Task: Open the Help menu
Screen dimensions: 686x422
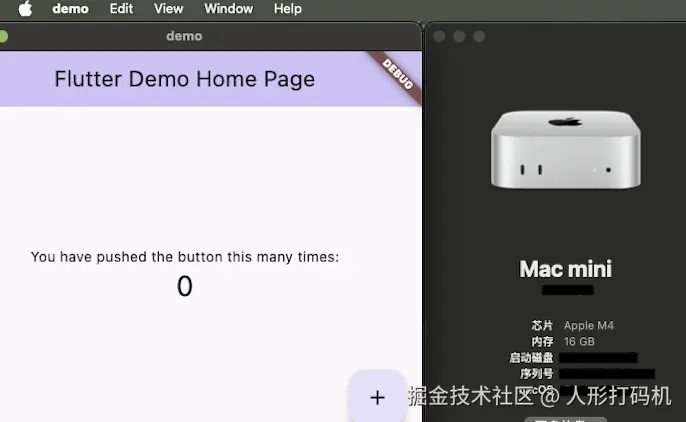Action: pos(287,9)
